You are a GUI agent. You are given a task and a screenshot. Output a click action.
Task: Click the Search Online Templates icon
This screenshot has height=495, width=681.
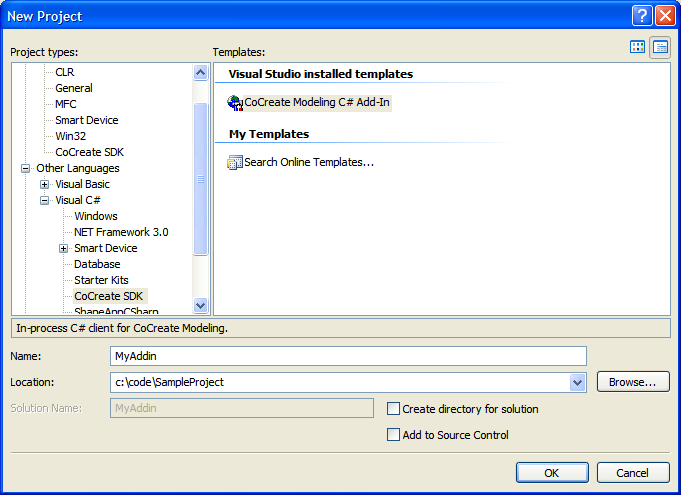tap(235, 162)
